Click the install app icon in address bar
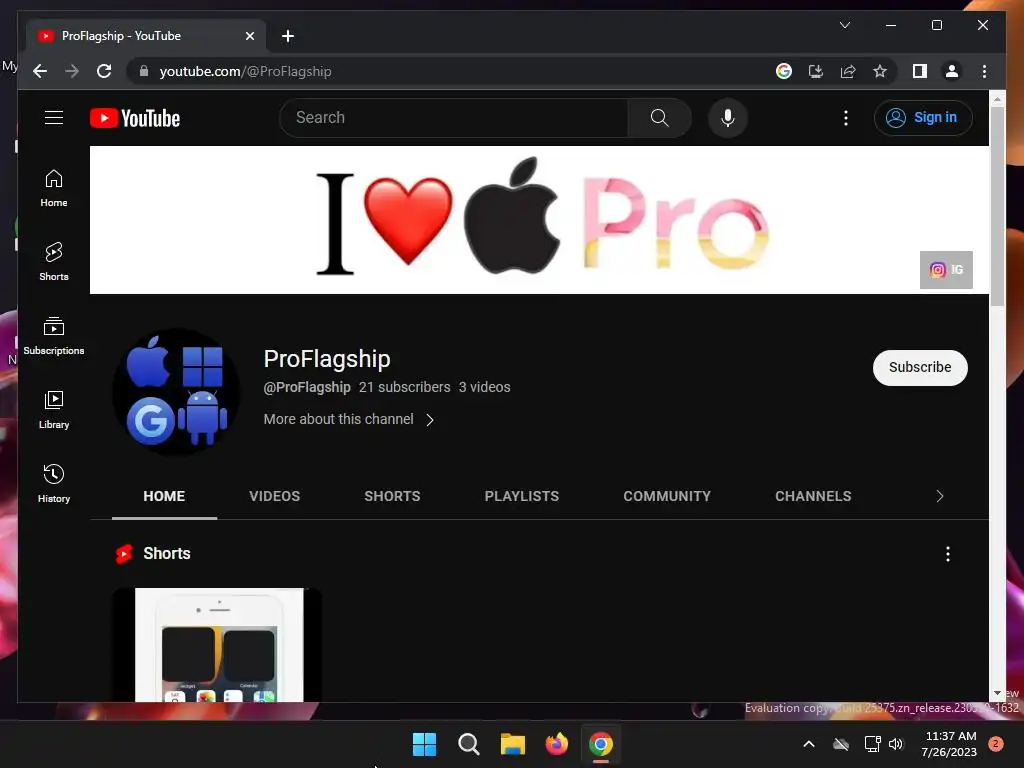The image size is (1024, 768). [x=816, y=71]
